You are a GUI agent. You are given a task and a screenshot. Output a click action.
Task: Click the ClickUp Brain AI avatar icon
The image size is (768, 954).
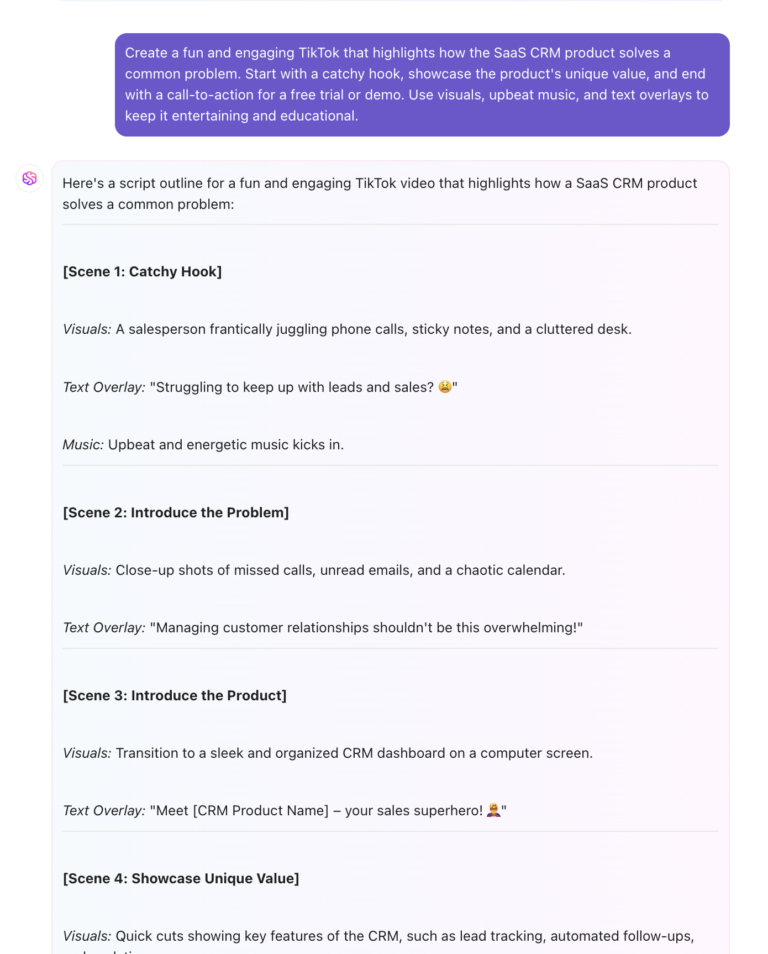point(29,178)
